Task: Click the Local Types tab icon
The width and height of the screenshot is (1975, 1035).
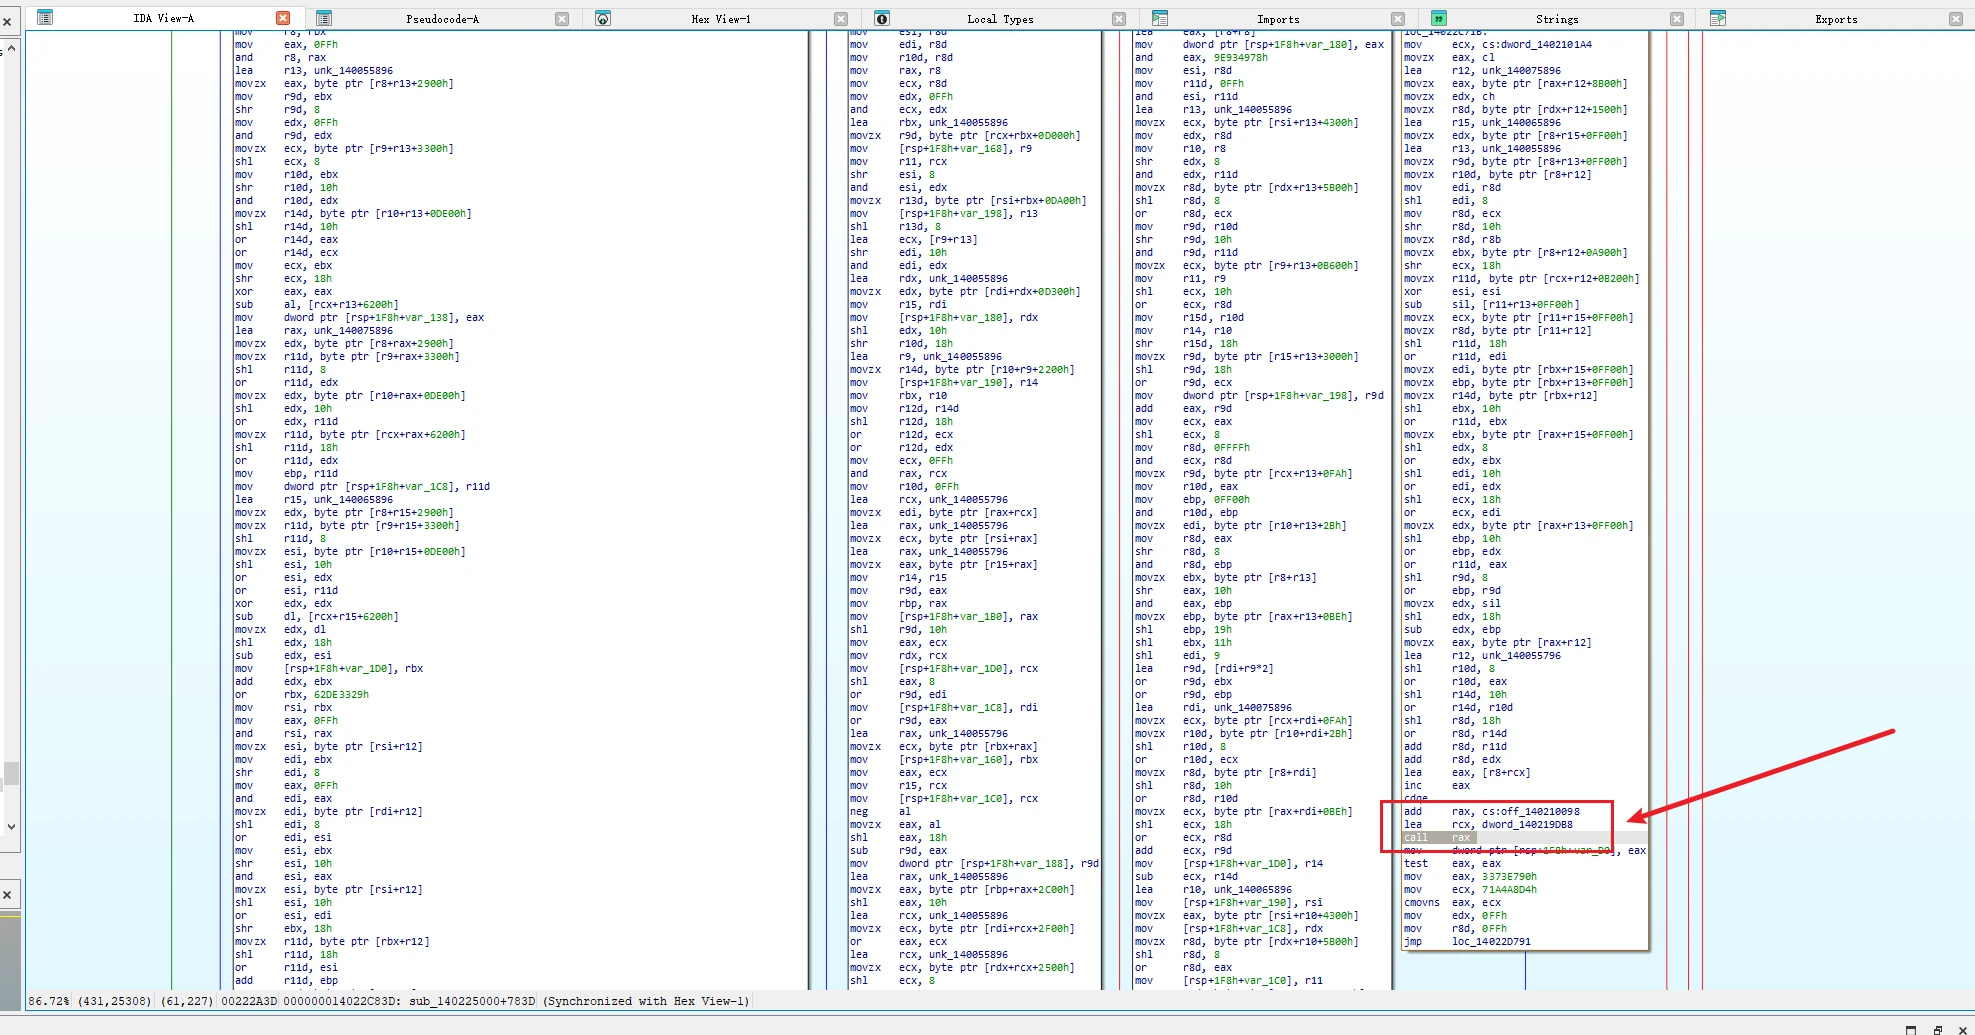Action: (x=882, y=18)
